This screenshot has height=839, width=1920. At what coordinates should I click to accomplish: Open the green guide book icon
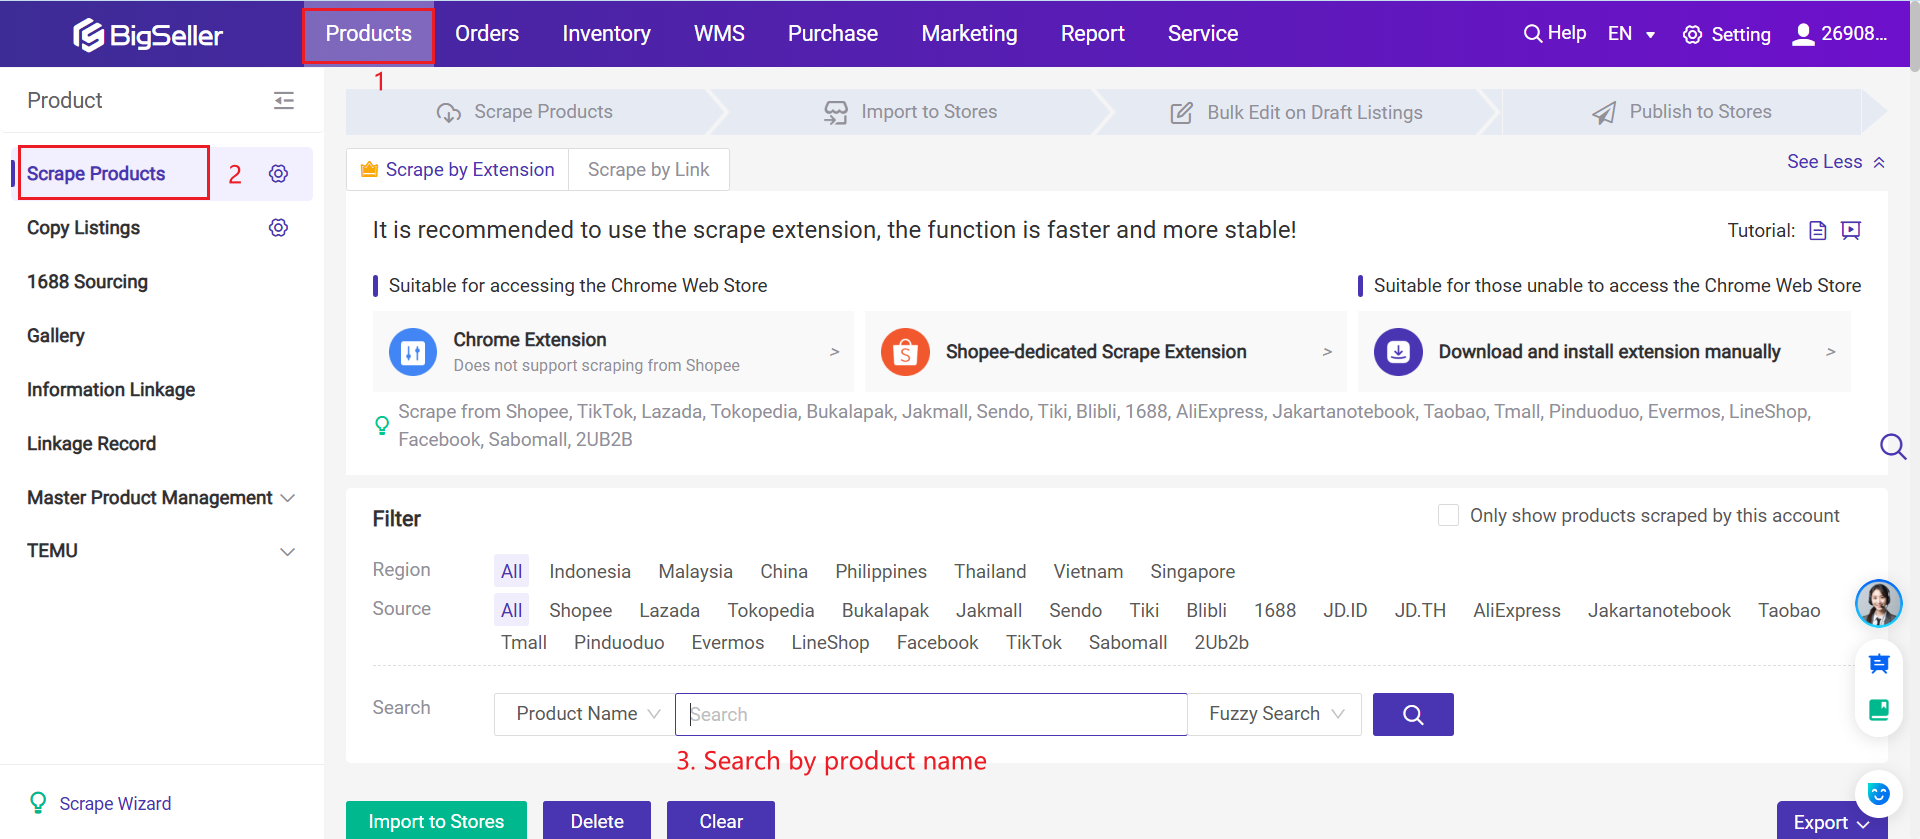1879,710
